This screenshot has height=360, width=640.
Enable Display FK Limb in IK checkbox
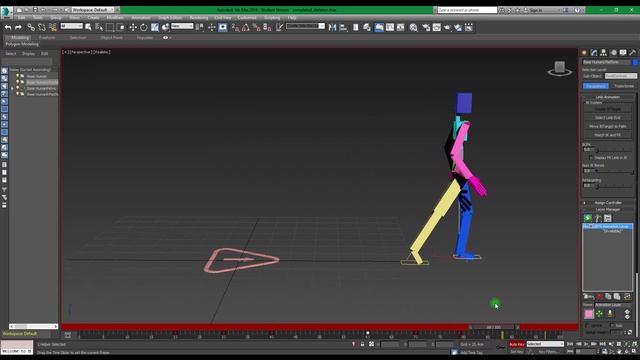click(591, 158)
